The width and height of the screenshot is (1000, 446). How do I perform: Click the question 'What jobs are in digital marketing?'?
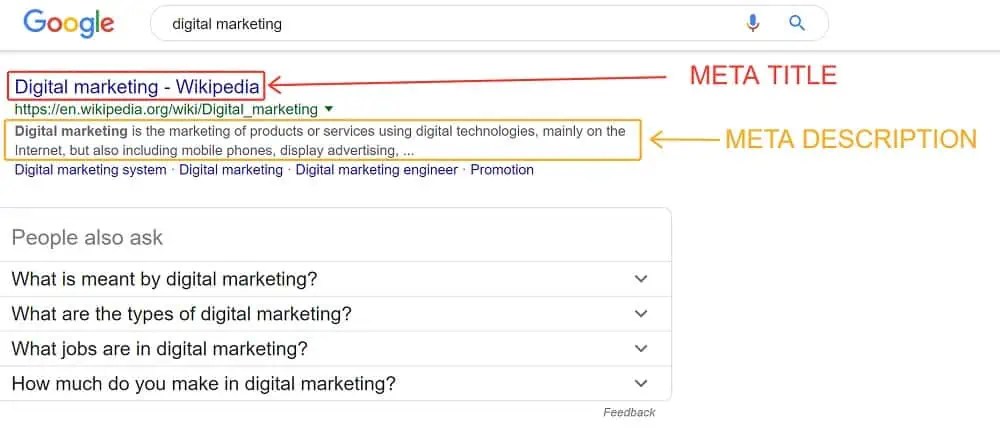click(159, 349)
